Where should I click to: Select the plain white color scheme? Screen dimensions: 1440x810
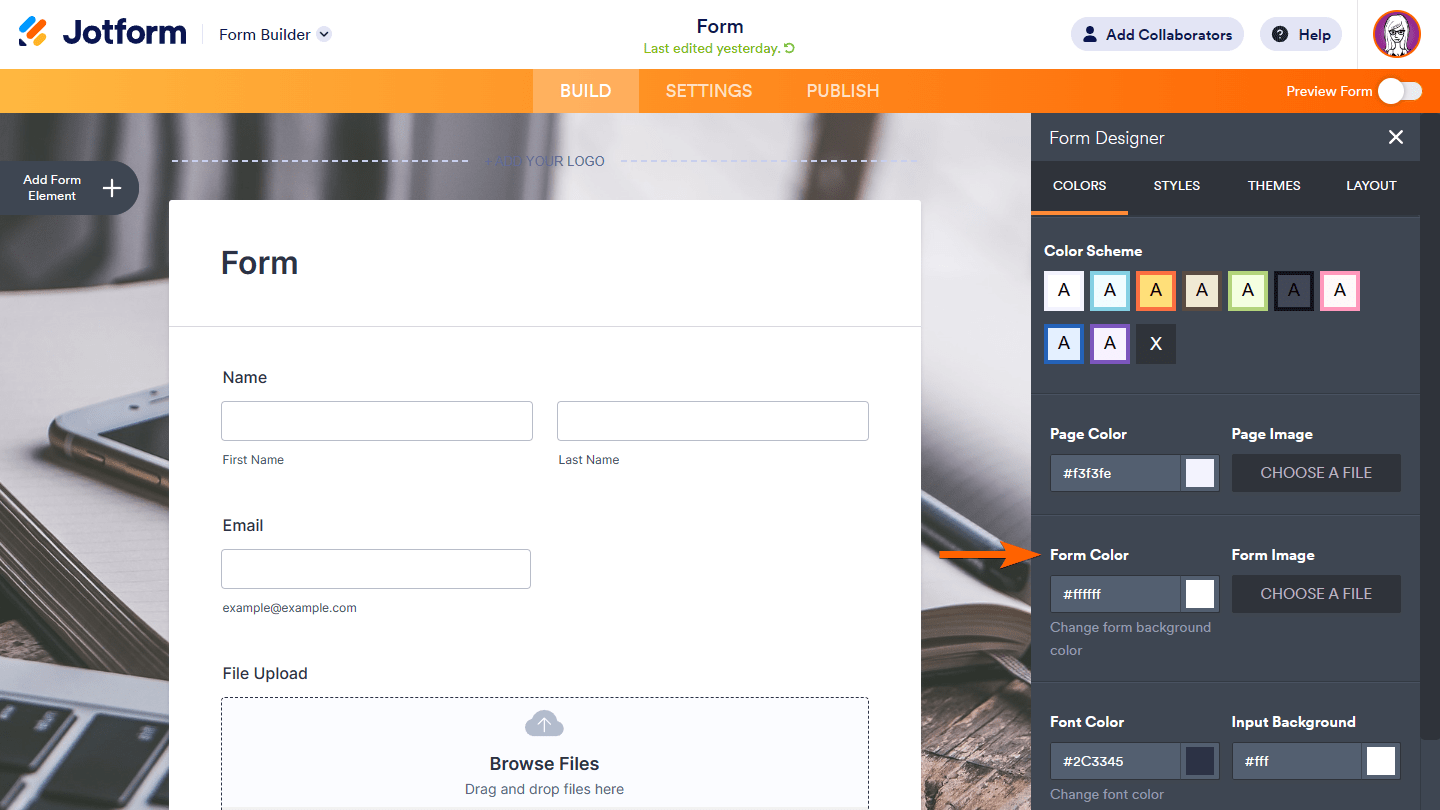[x=1064, y=291]
